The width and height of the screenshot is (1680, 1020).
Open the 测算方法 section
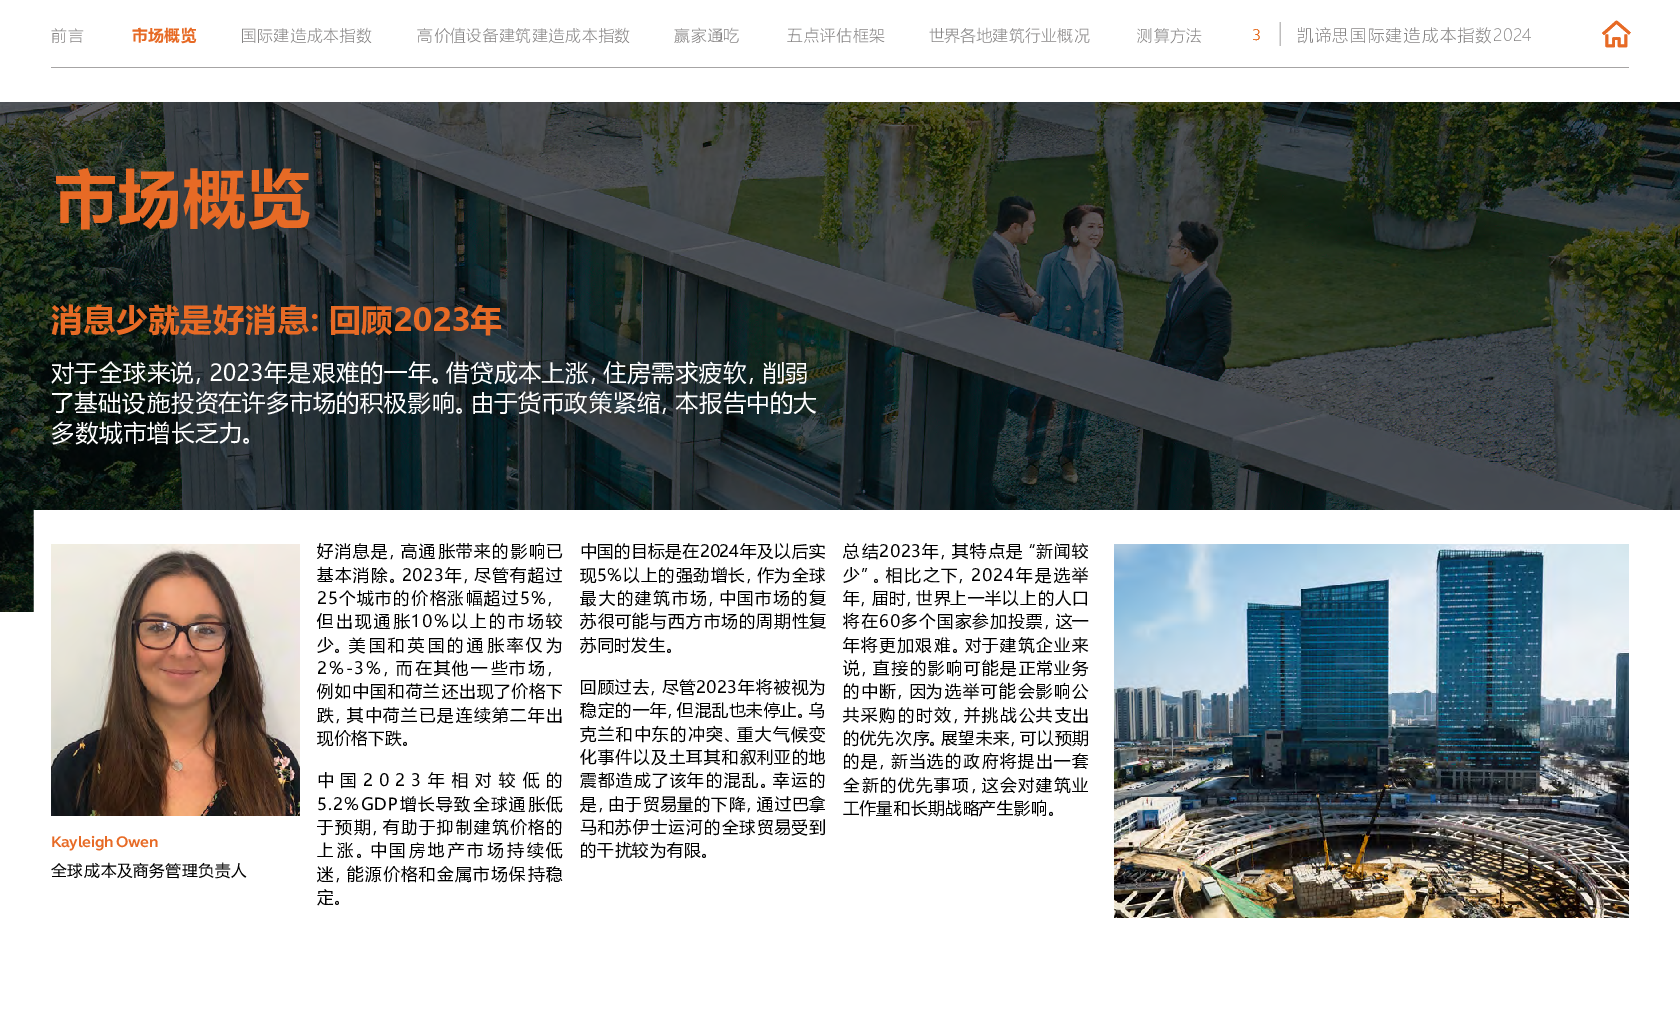coord(1168,36)
